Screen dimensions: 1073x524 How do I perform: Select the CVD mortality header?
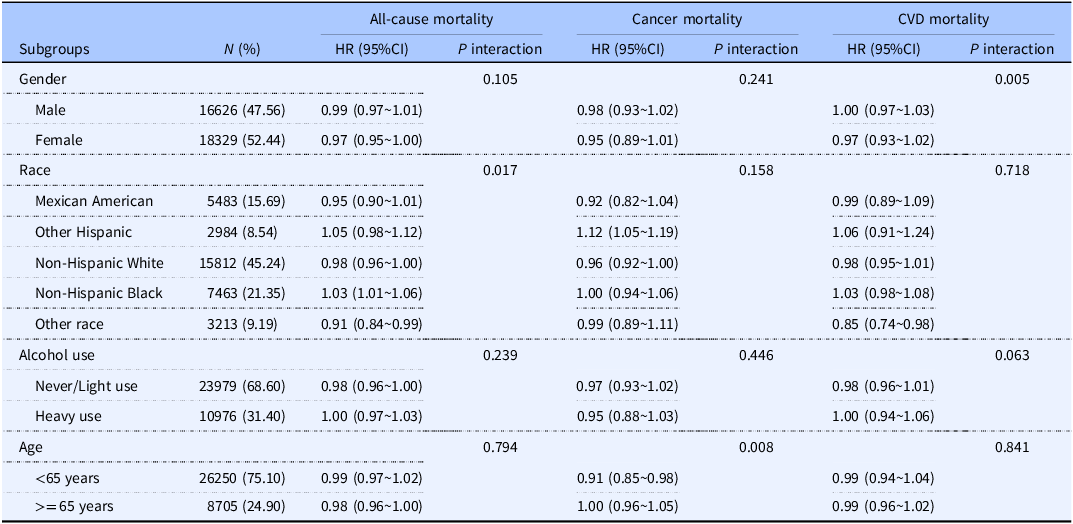click(943, 20)
